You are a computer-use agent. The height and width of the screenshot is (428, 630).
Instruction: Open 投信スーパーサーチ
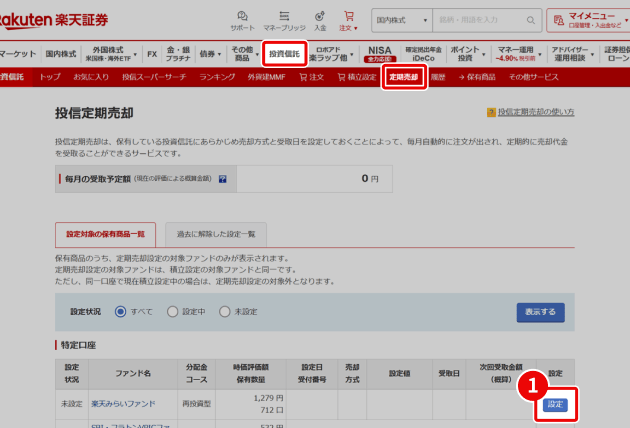tap(154, 77)
